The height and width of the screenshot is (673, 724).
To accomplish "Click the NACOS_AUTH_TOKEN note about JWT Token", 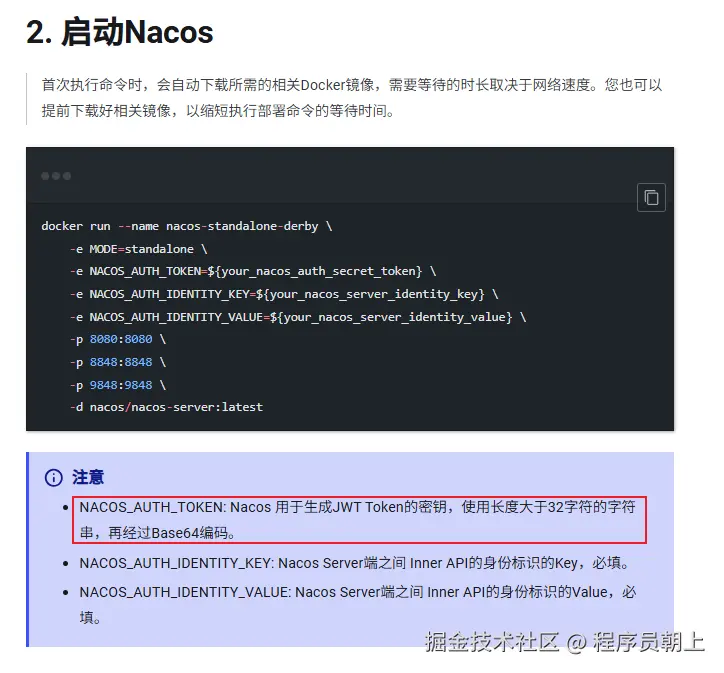I will click(358, 520).
